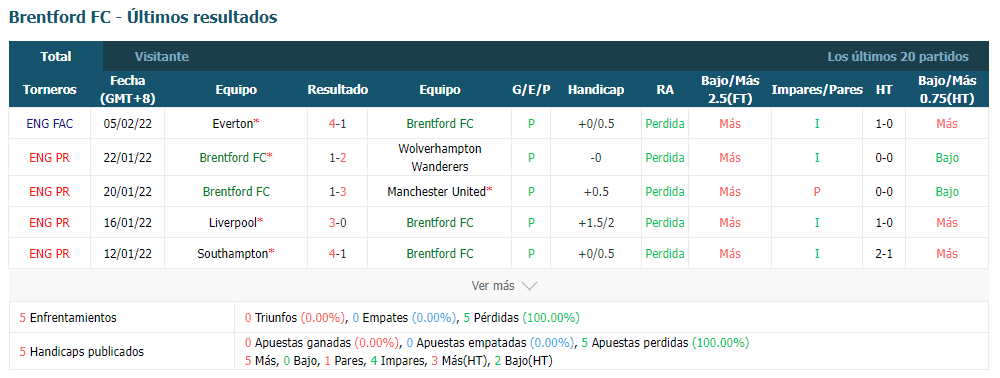The image size is (1000, 378).
Task: Click Brentford FC home team on 20/01/22
Action: [236, 191]
